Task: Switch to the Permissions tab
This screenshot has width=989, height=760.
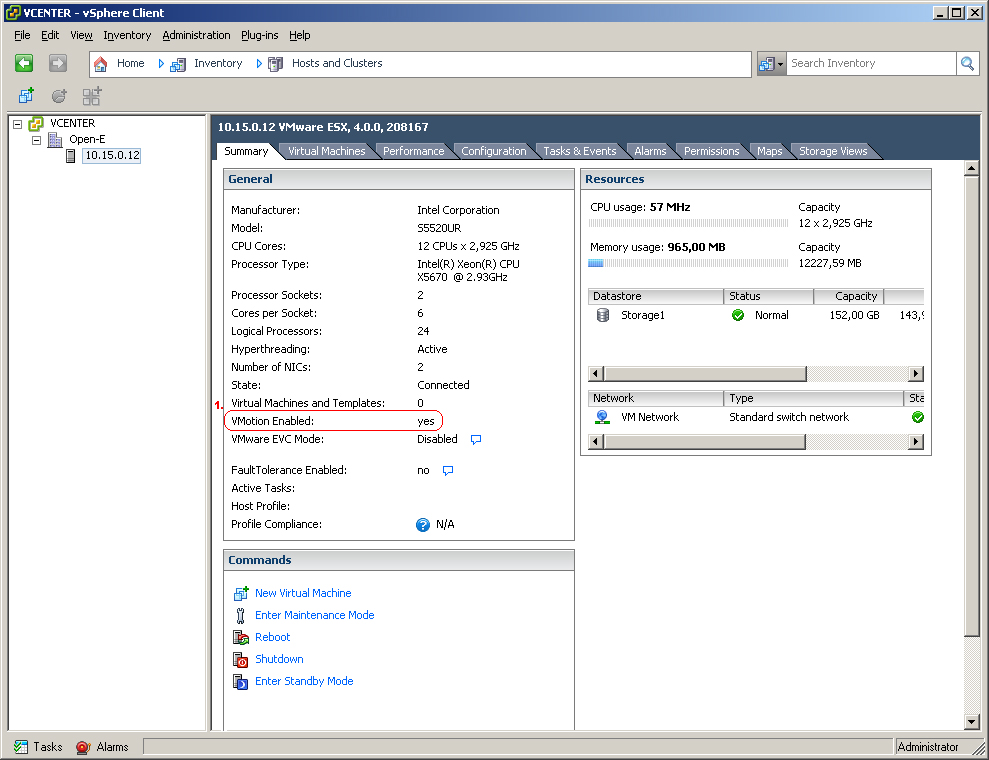Action: tap(711, 151)
